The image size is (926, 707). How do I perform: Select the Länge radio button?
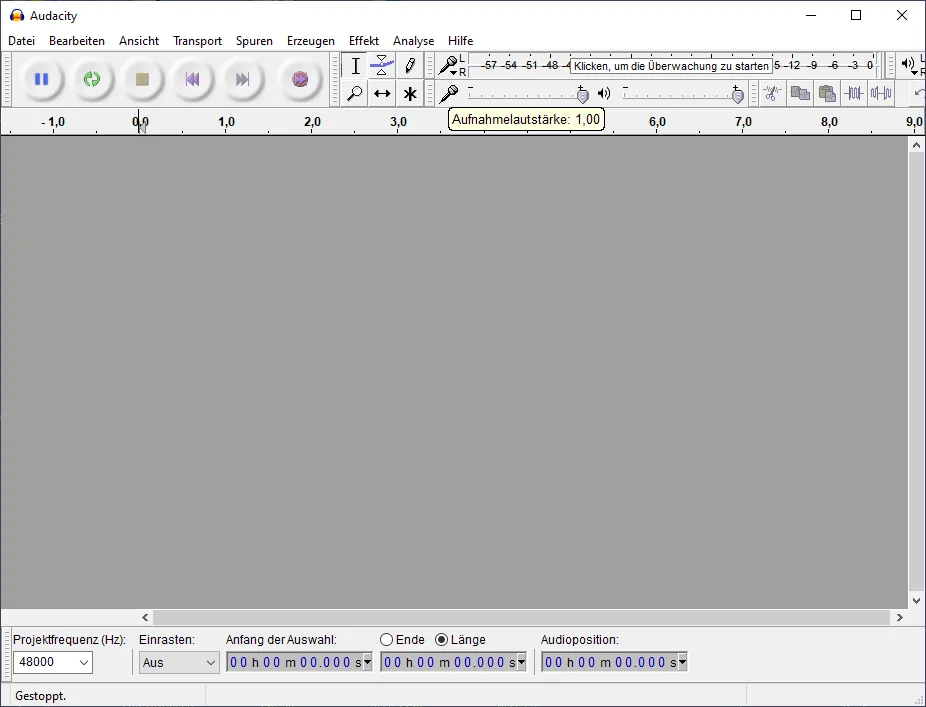point(442,640)
